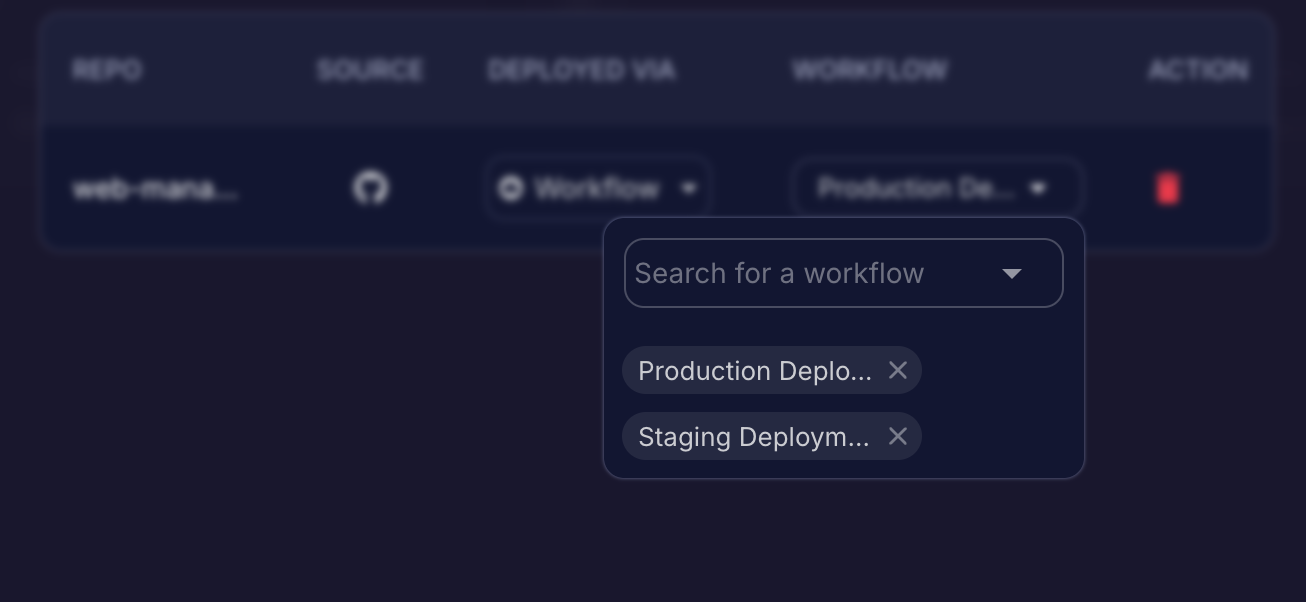This screenshot has width=1306, height=602.
Task: Click the ACTION column header
Action: pos(1197,70)
